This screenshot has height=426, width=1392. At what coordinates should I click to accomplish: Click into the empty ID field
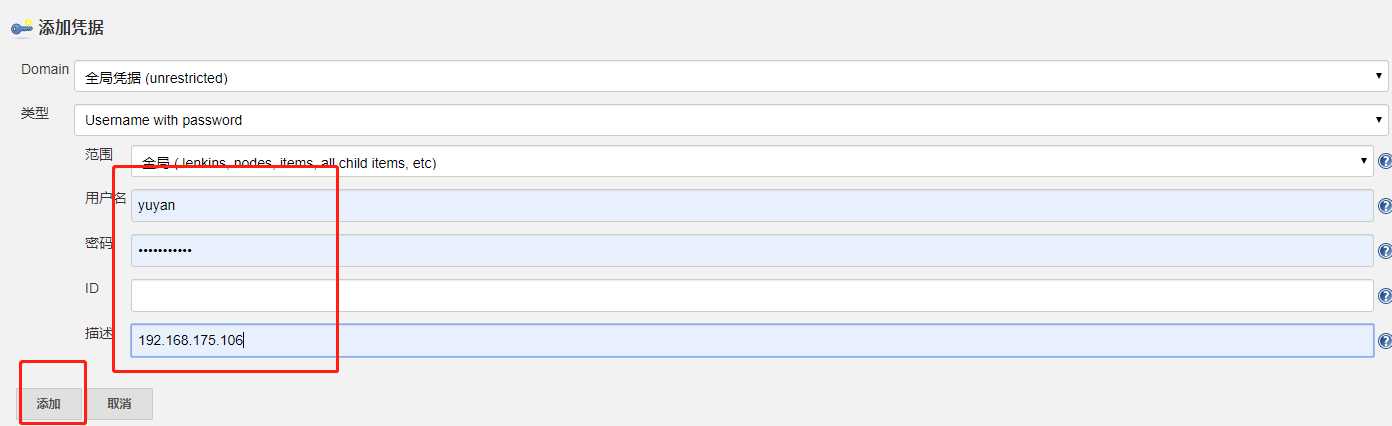coord(752,295)
